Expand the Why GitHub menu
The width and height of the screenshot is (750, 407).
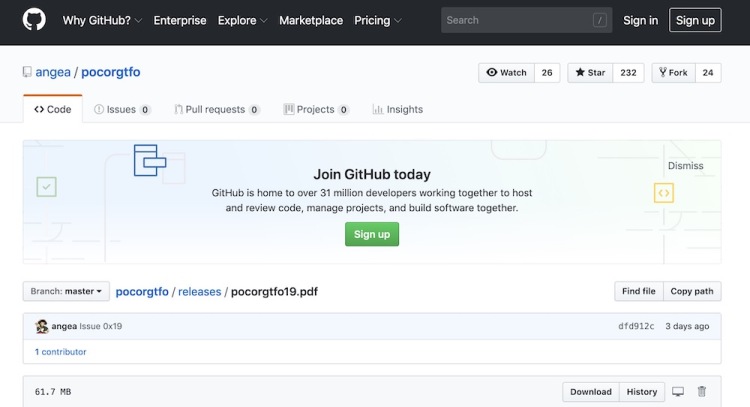coord(102,20)
